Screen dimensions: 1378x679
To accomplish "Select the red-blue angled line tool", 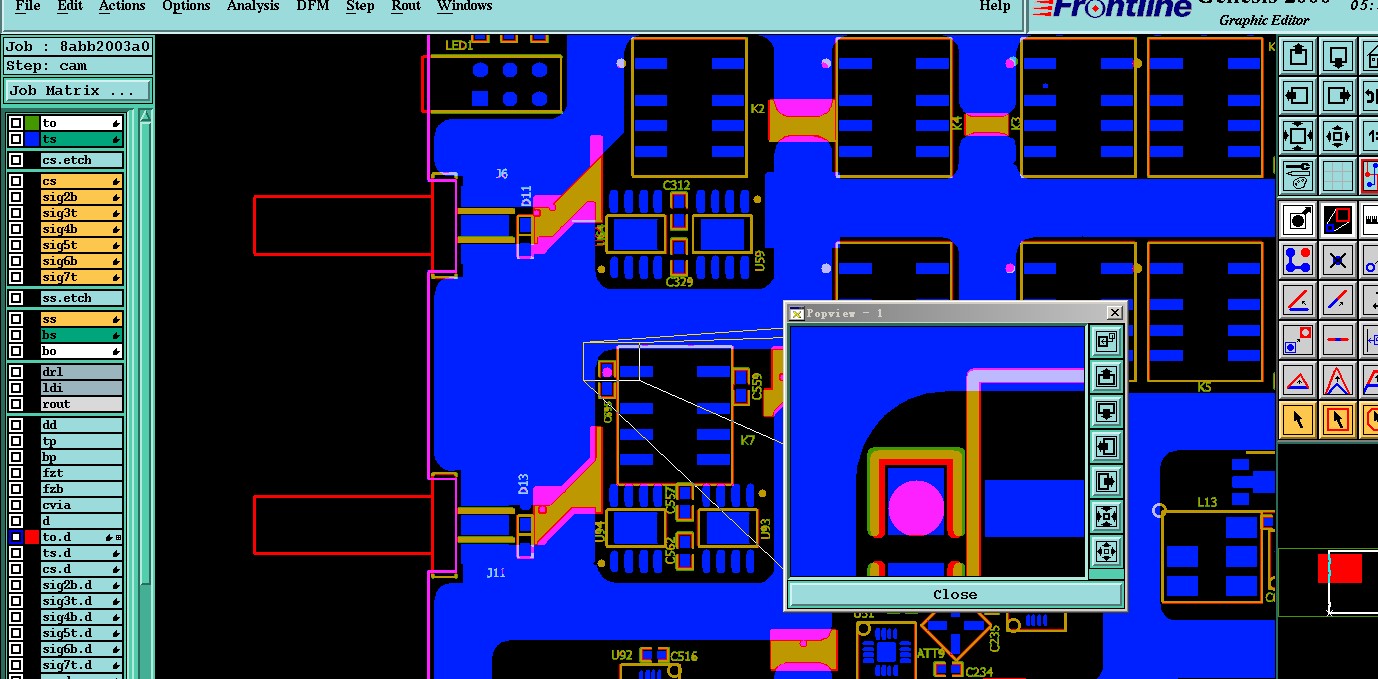I will point(1298,299).
